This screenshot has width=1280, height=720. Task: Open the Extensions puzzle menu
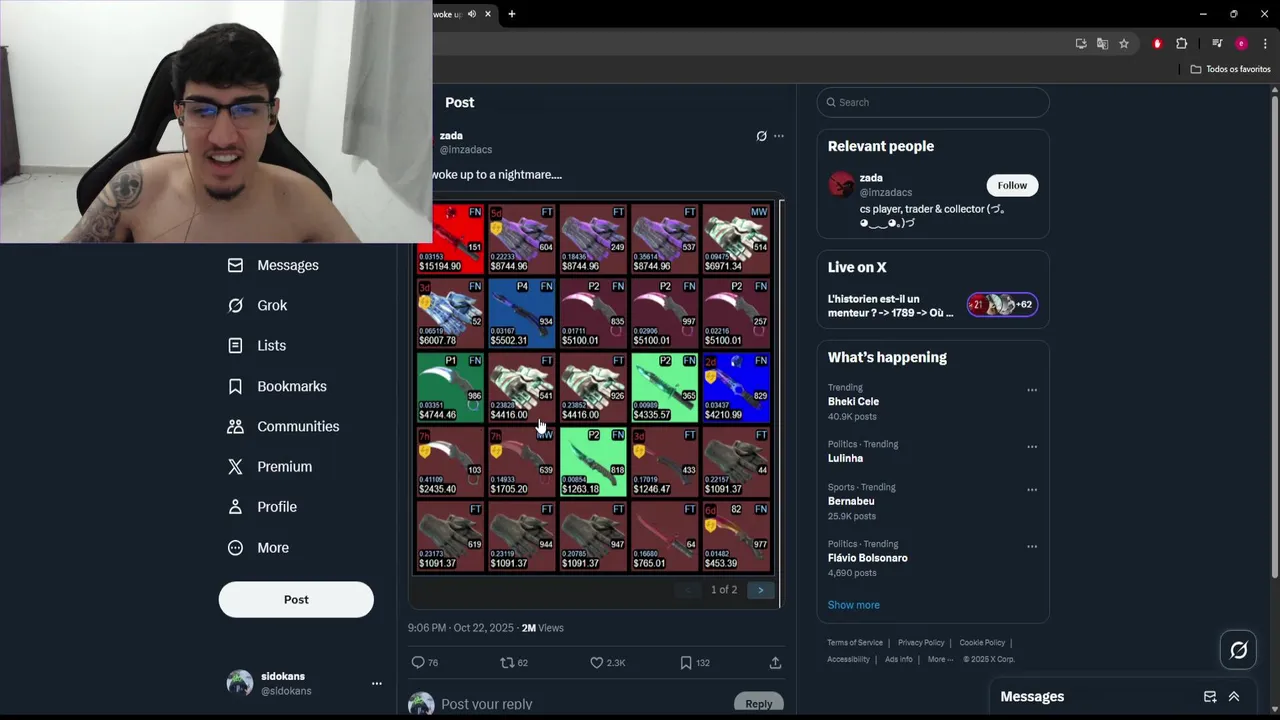coord(1181,44)
